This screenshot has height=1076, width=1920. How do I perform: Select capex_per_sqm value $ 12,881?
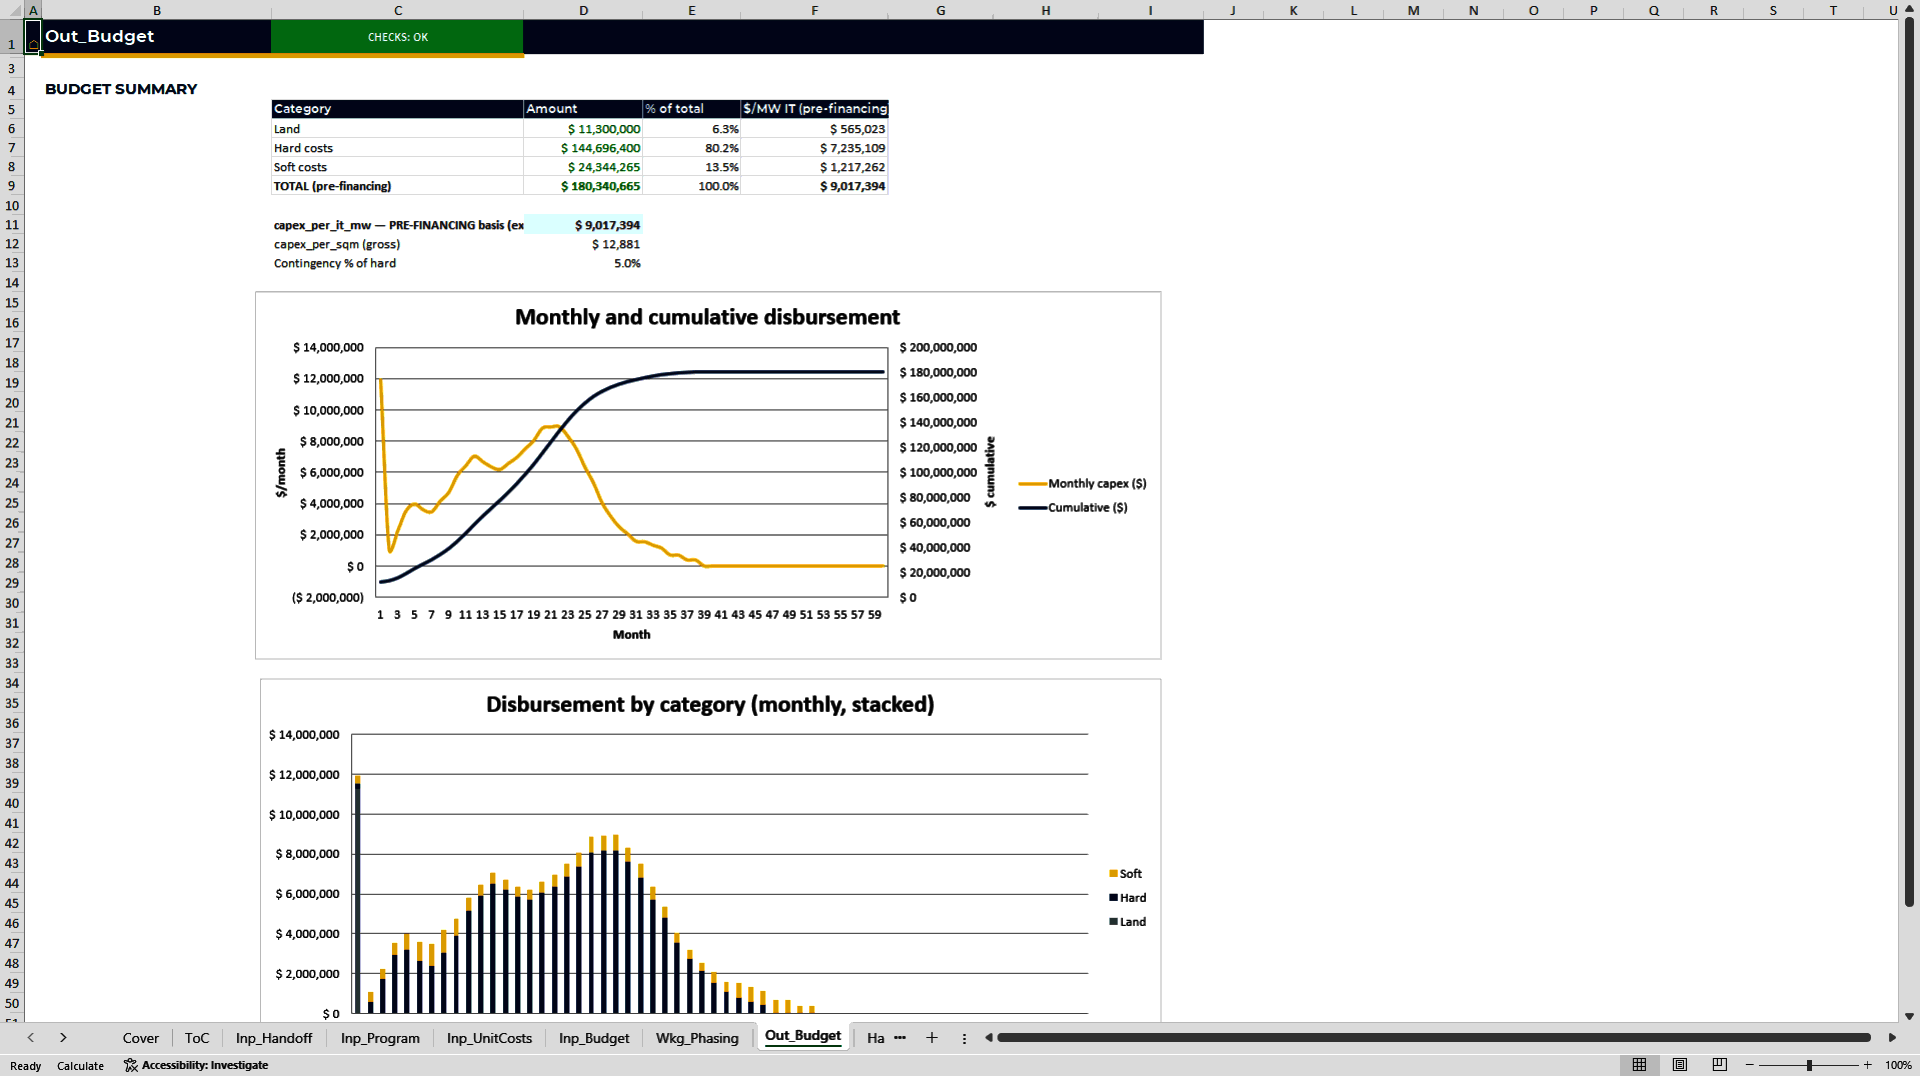tap(583, 244)
